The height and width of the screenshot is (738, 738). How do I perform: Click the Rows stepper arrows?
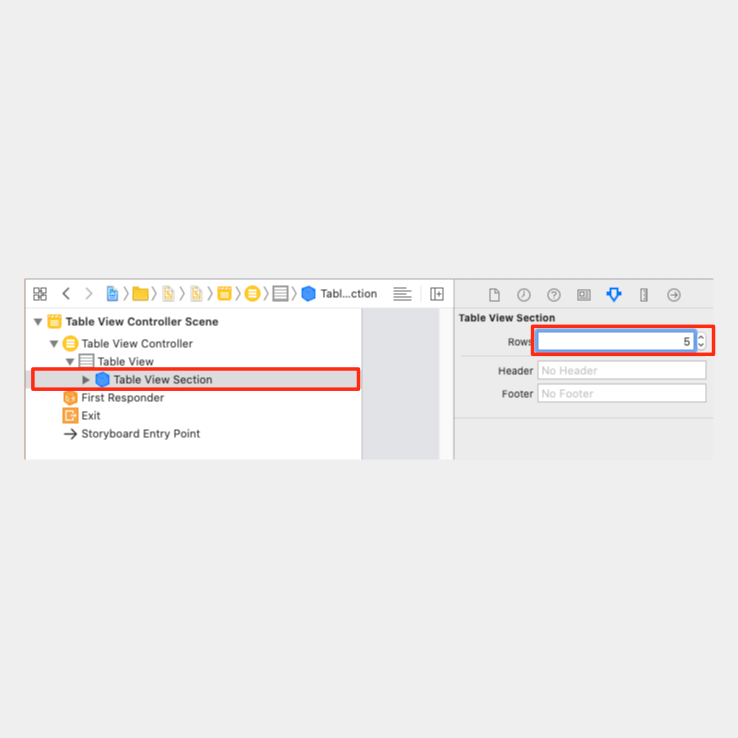pos(701,341)
